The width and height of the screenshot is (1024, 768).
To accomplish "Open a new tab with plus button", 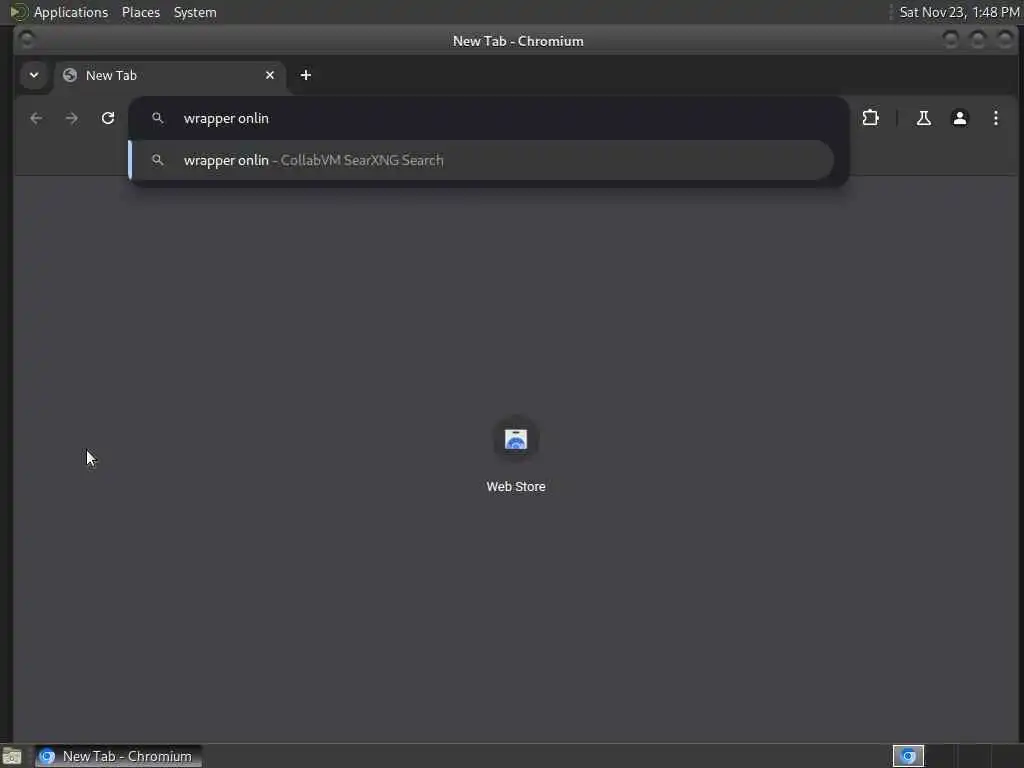I will [306, 75].
